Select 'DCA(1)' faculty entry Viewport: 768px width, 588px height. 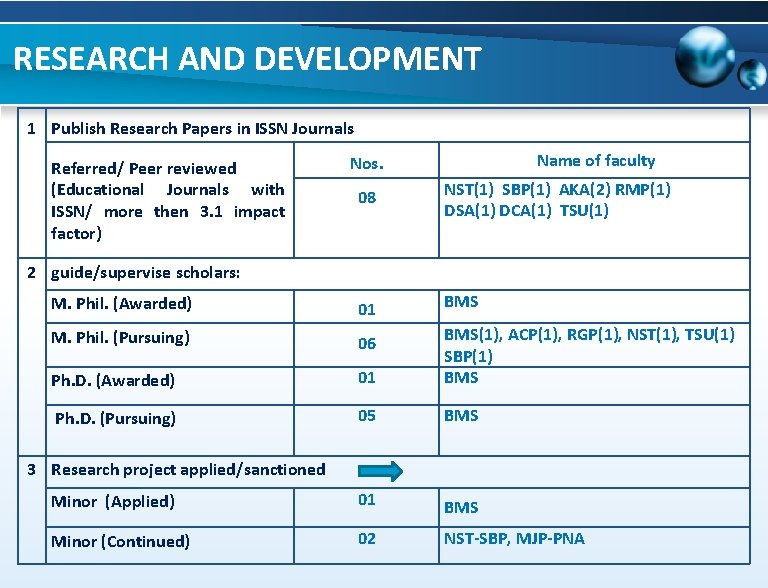(x=525, y=211)
